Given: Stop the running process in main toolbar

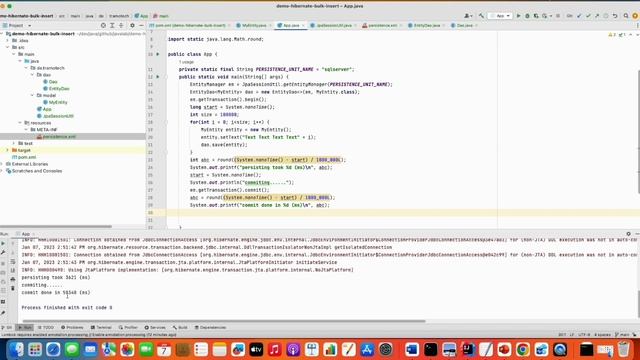Looking at the screenshot, I should click(558, 16).
